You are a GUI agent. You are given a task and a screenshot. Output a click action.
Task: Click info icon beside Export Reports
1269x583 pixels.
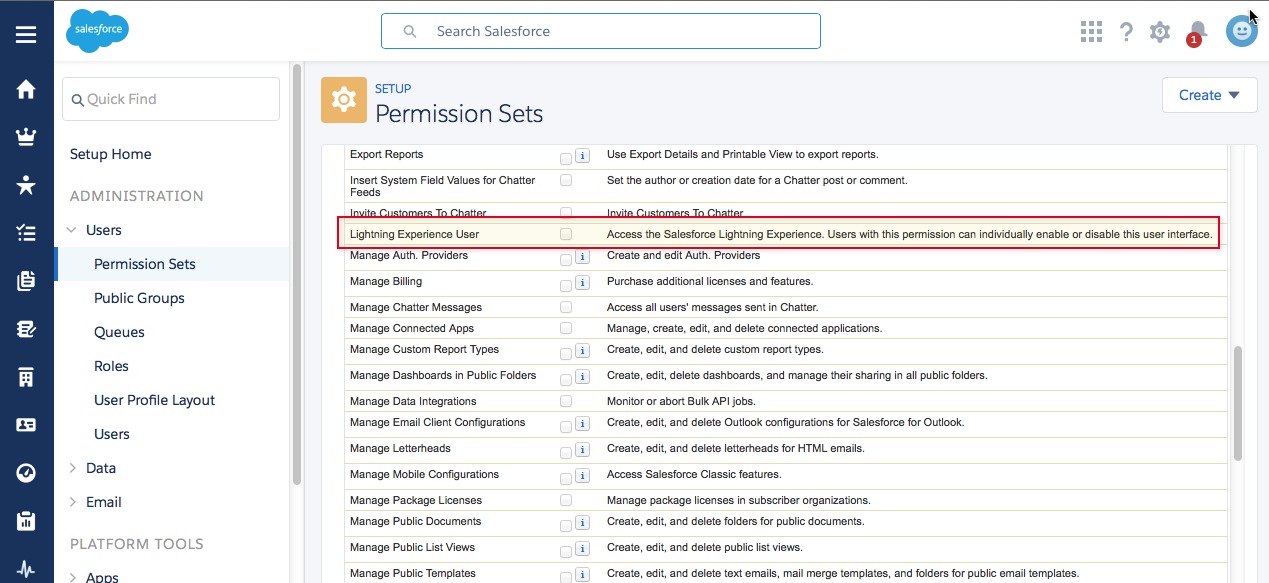pos(582,156)
